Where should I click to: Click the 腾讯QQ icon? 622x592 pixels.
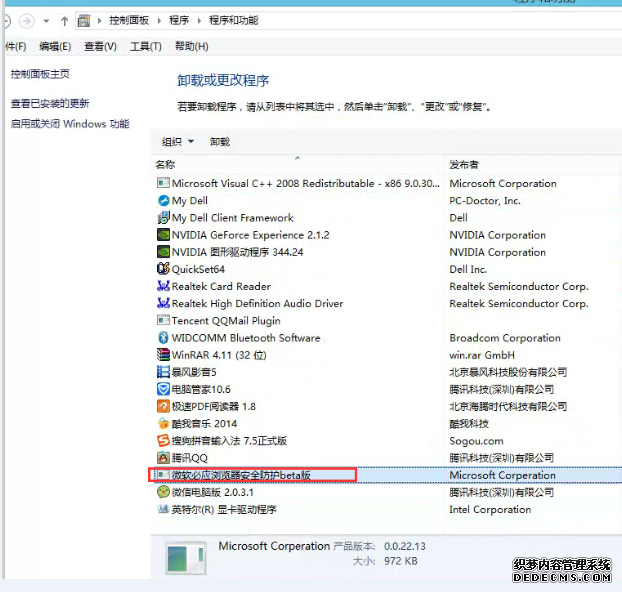click(163, 458)
